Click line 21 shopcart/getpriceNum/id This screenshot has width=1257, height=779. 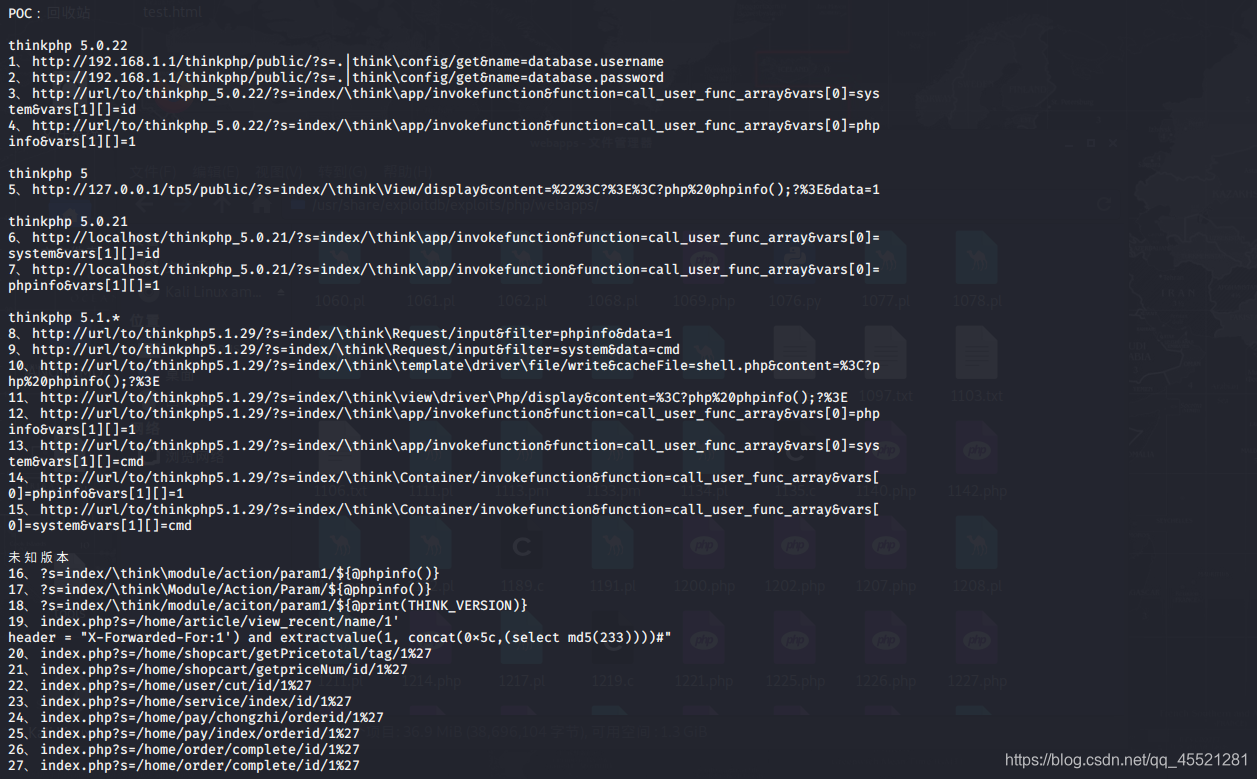point(208,669)
